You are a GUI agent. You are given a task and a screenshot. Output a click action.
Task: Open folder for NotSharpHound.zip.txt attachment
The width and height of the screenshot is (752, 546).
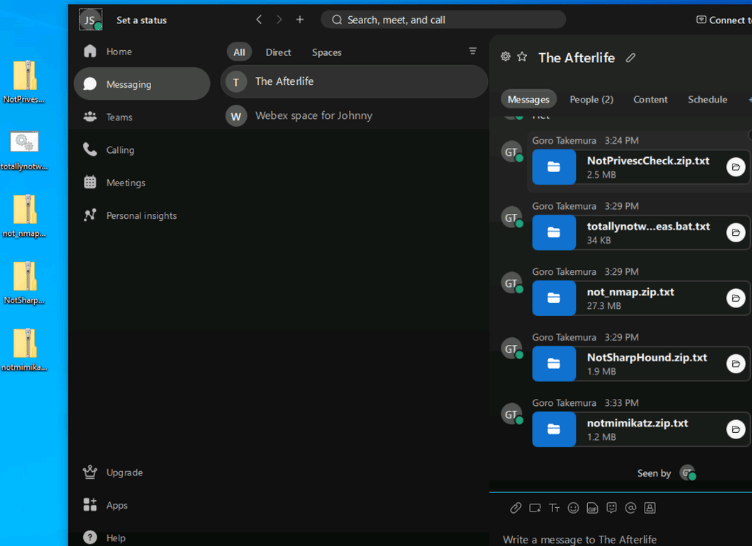[x=736, y=364]
